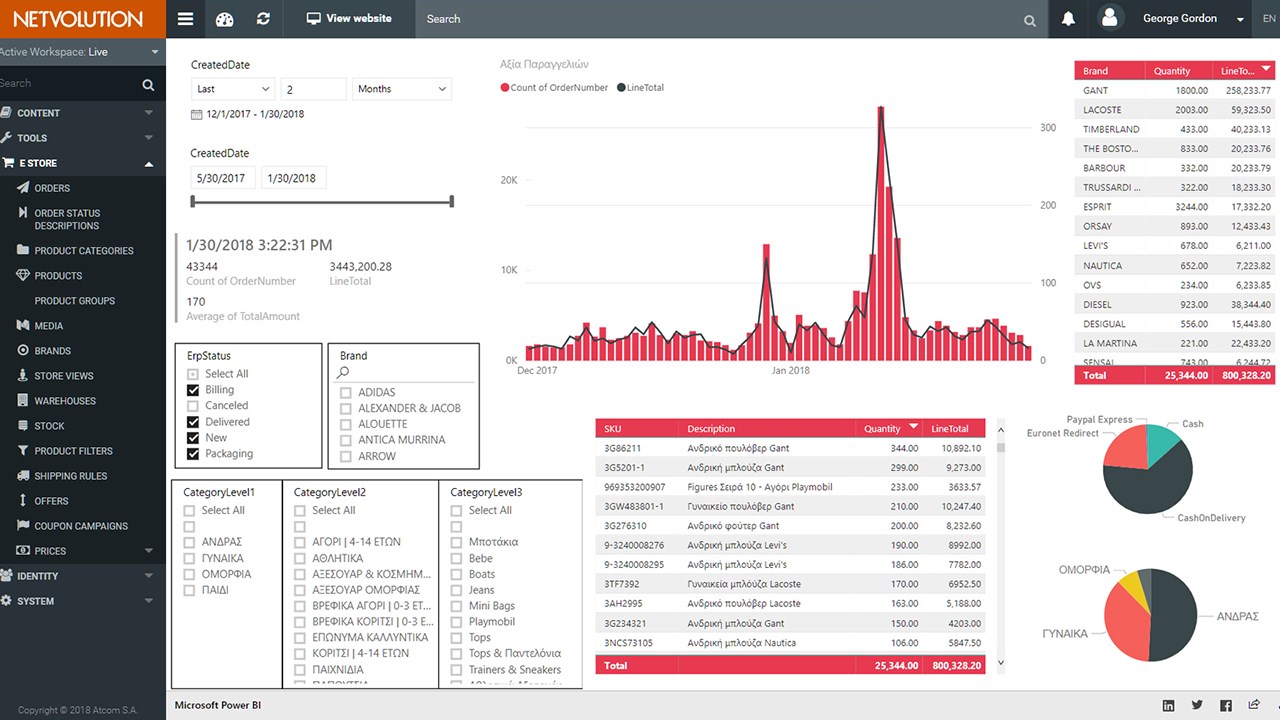Check the Jeans CategoryLevel3 checkbox
The height and width of the screenshot is (720, 1280).
pyautogui.click(x=456, y=590)
